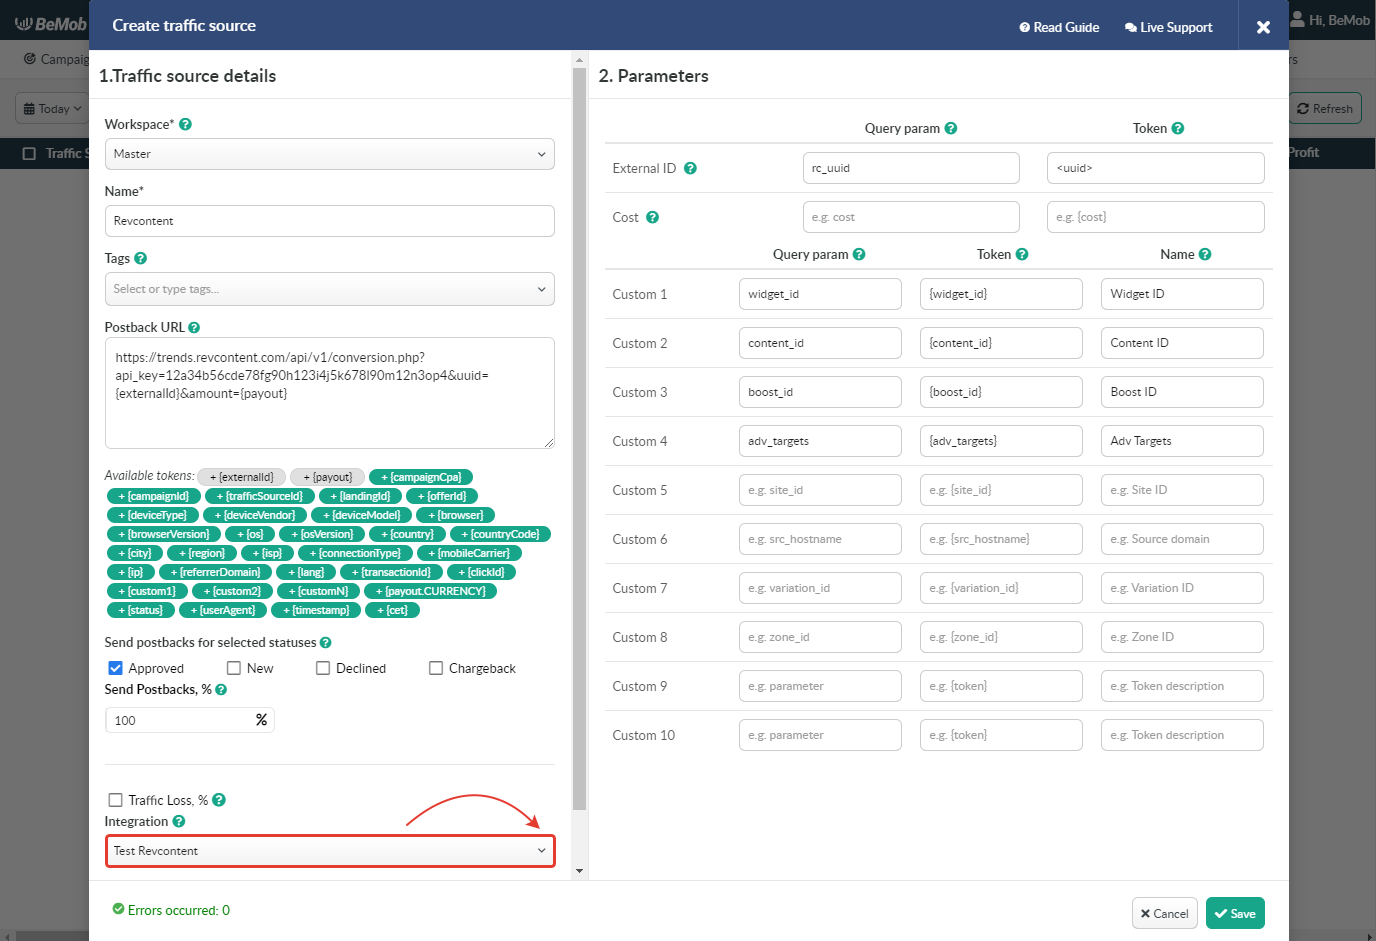Image resolution: width=1376 pixels, height=941 pixels.
Task: Click Custom 5 query param field
Action: (x=820, y=490)
